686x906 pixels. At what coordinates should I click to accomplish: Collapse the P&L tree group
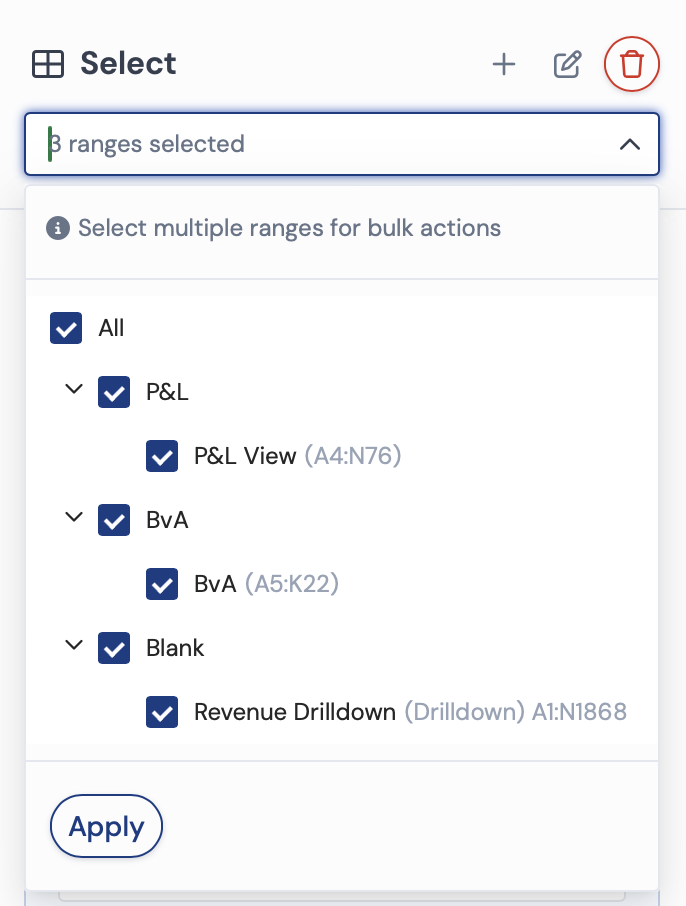[x=74, y=389]
